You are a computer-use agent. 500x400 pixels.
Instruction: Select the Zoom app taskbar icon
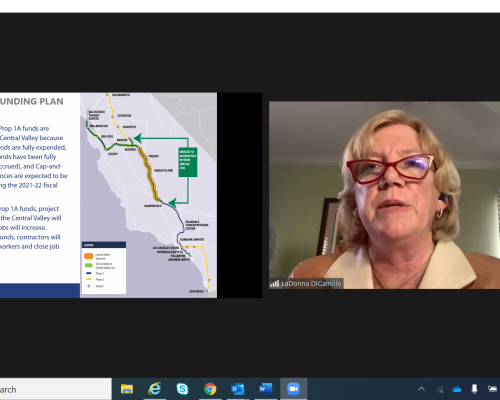coord(293,389)
